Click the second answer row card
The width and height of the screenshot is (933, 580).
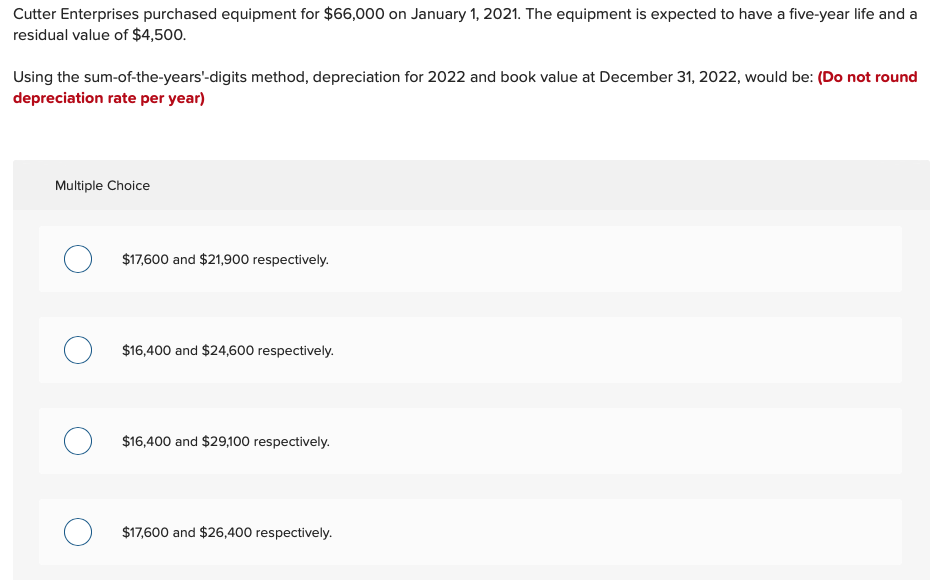pyautogui.click(x=470, y=350)
